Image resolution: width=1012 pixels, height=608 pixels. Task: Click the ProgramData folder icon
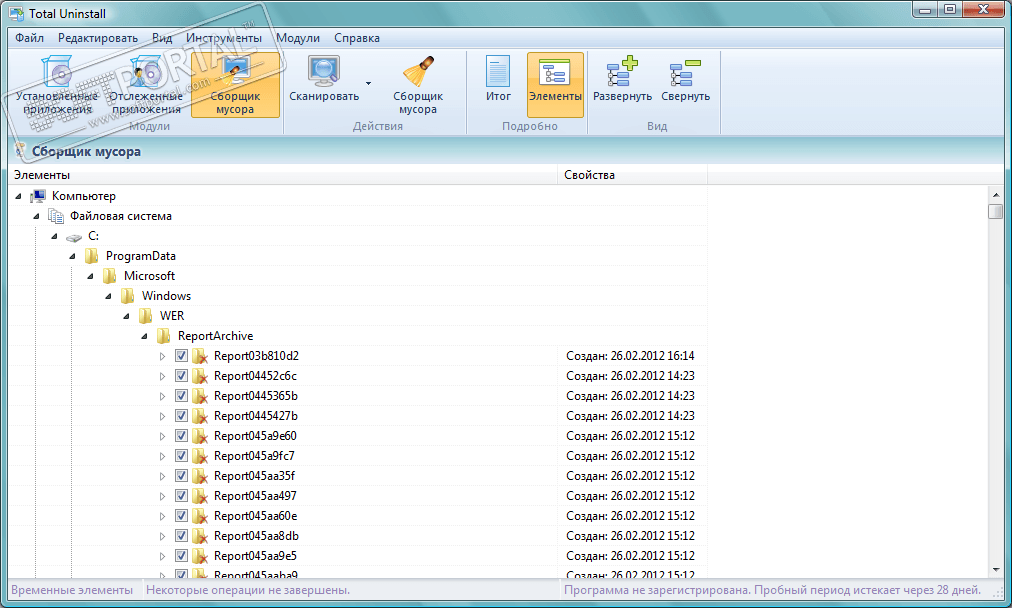click(92, 256)
